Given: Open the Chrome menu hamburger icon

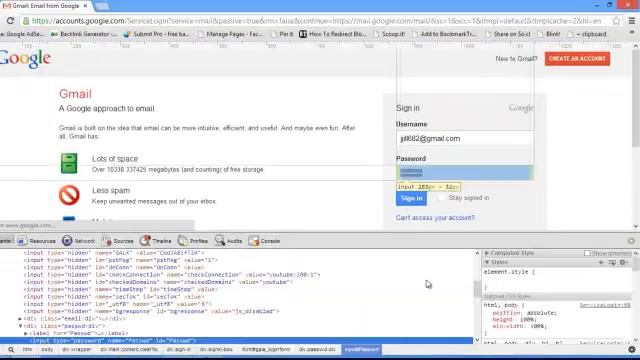Looking at the screenshot, I should click(x=632, y=20).
